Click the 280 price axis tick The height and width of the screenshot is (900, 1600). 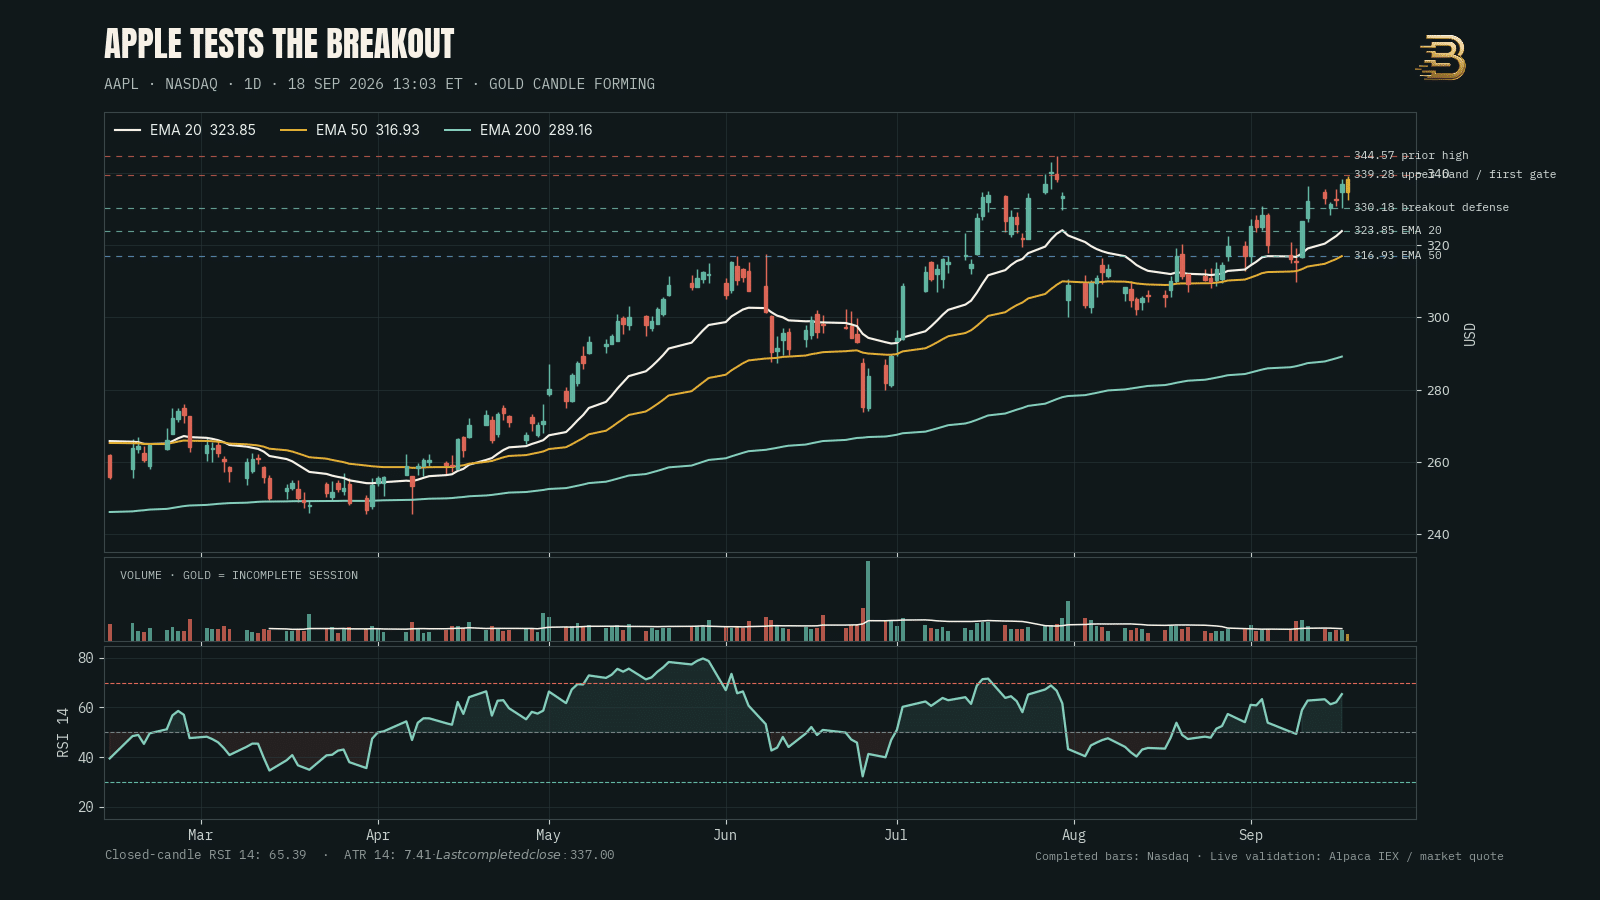[1438, 391]
